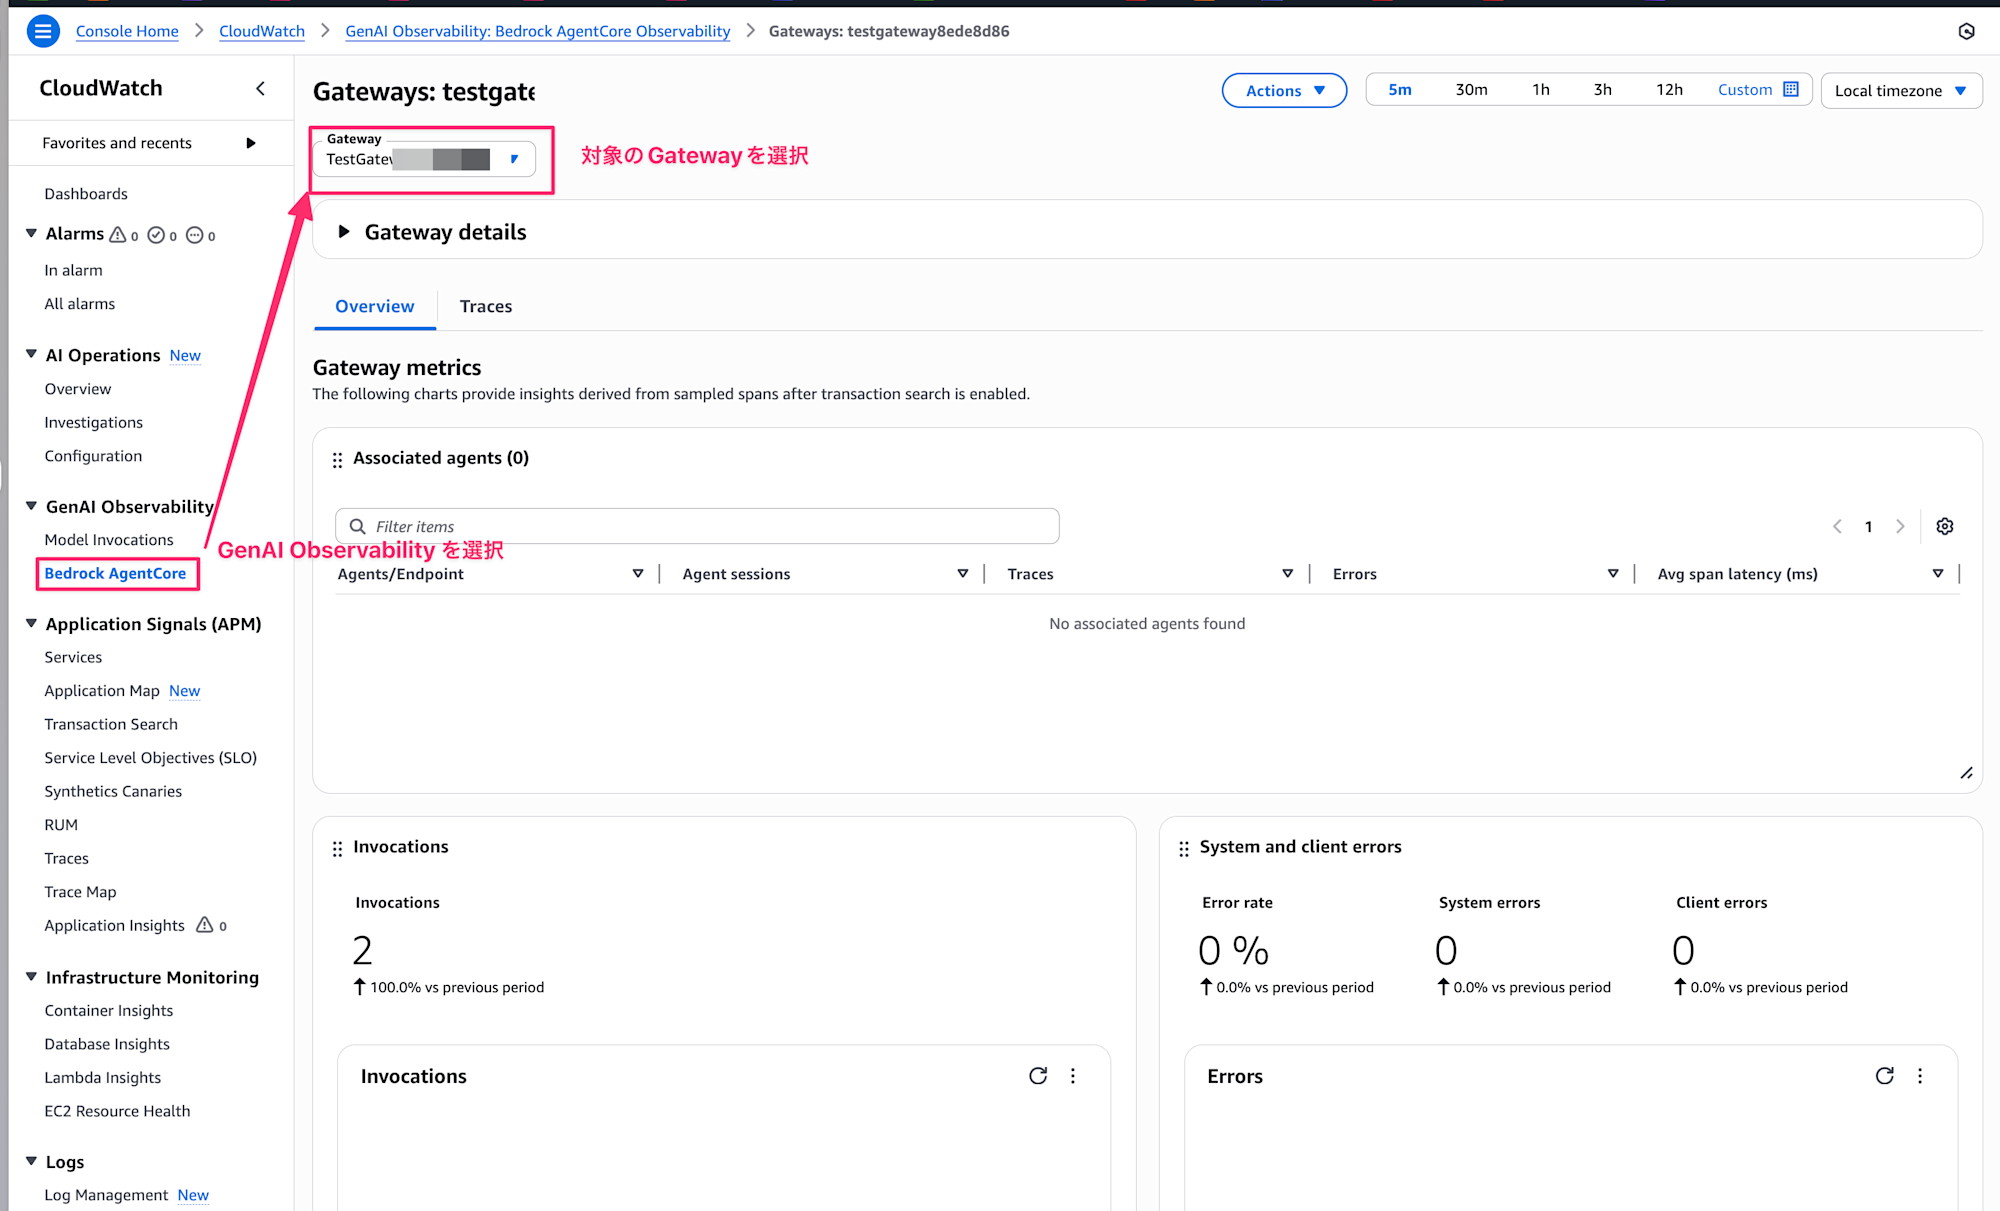Click the Custom time range calendar icon
This screenshot has height=1211, width=2000.
click(x=1791, y=89)
